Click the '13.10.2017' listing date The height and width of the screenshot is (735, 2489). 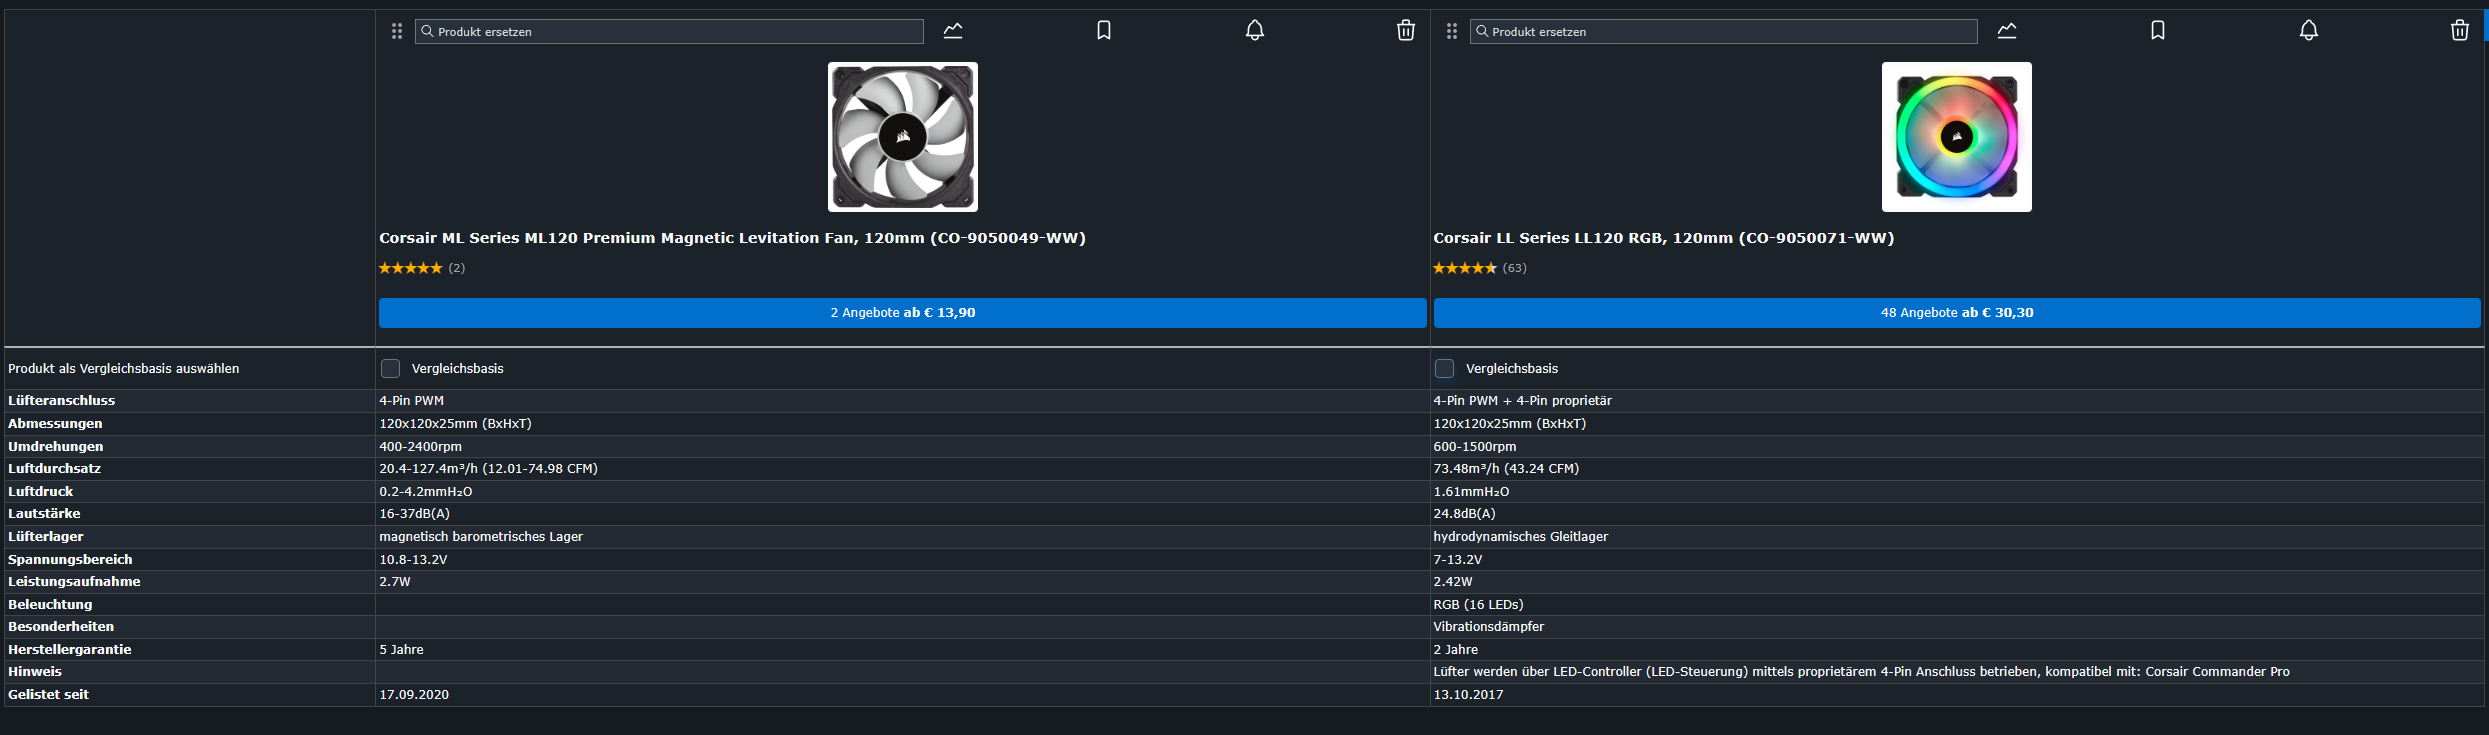[x=1469, y=695]
